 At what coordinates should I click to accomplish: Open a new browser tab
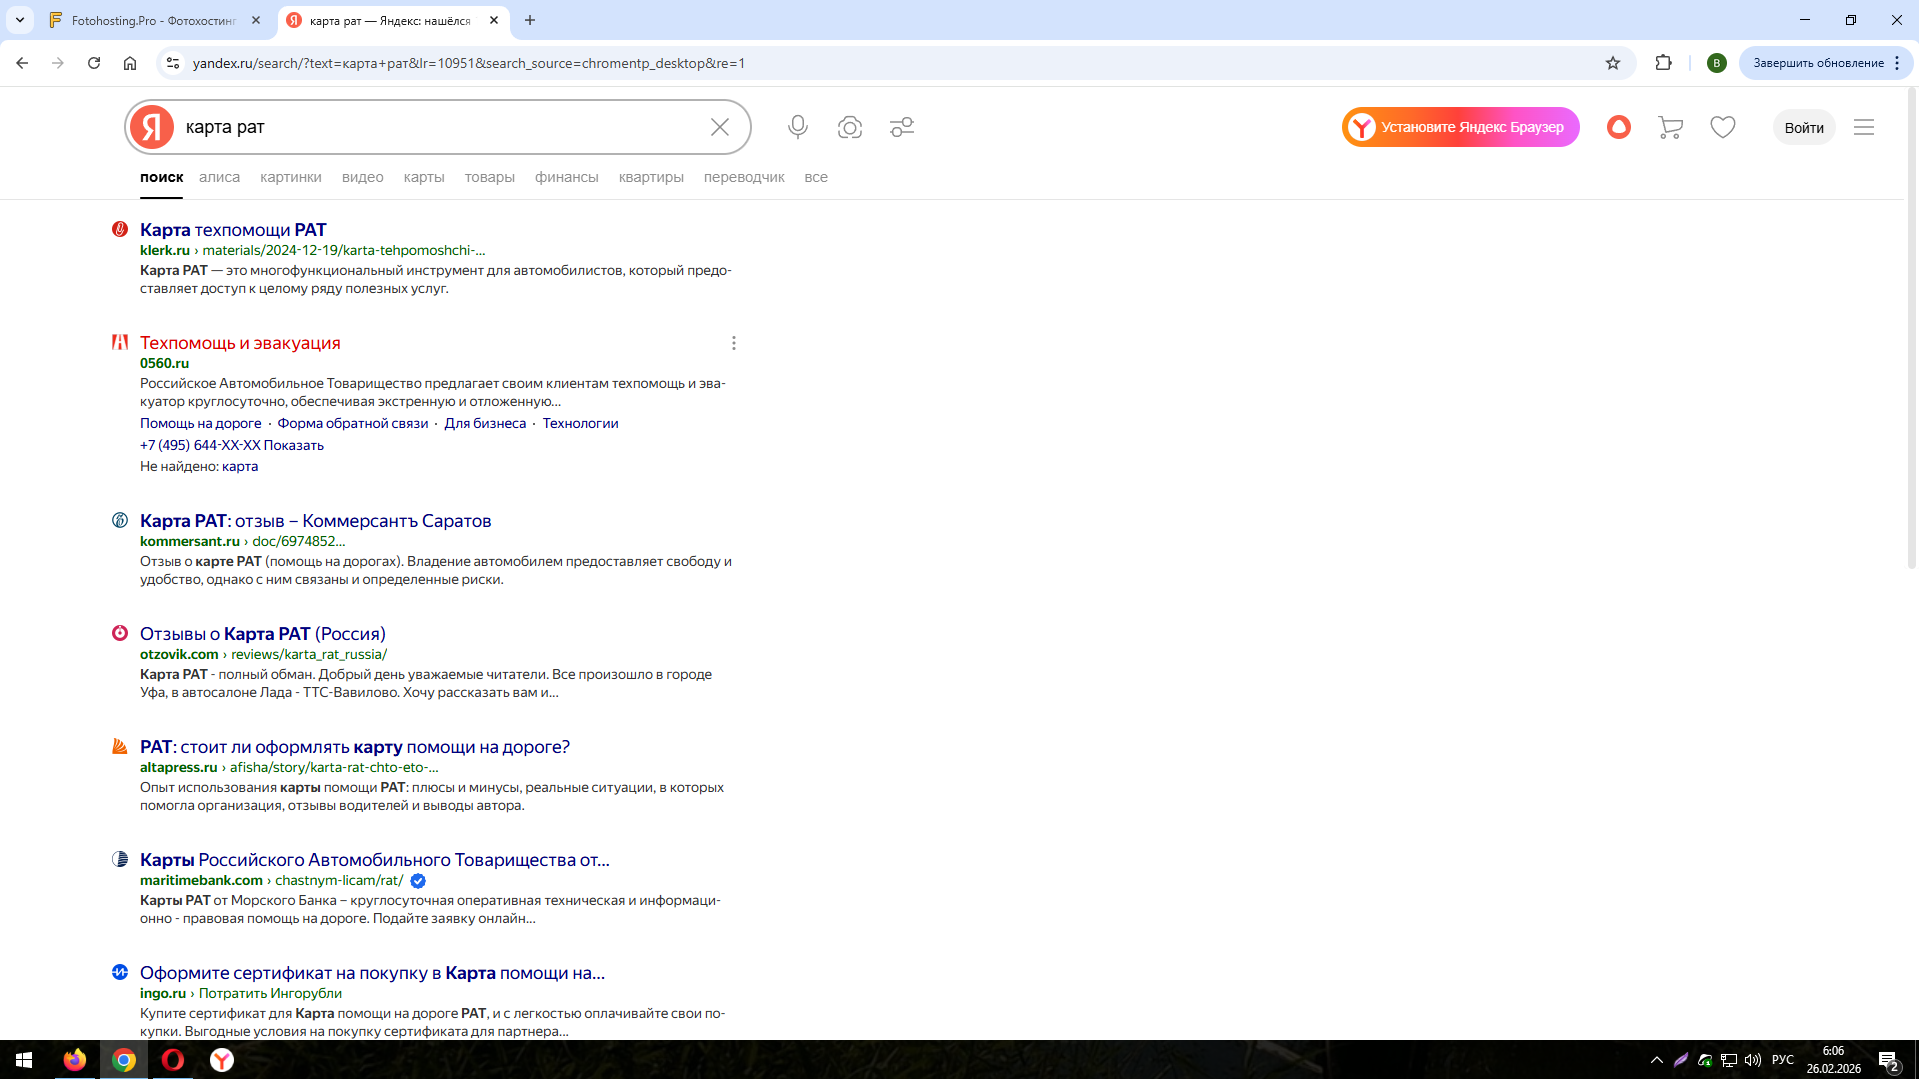coord(530,20)
